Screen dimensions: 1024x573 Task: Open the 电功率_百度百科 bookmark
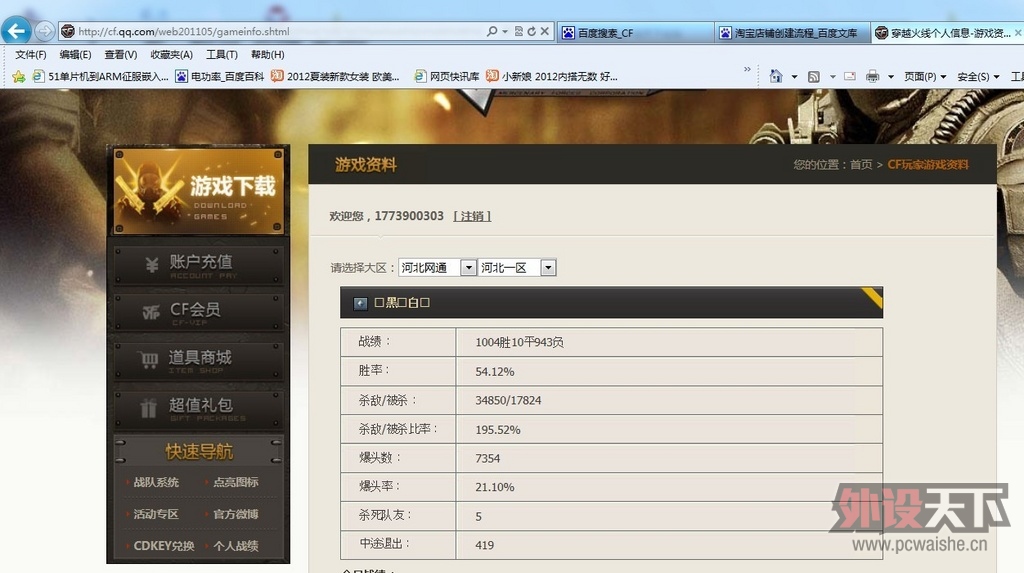coord(219,76)
